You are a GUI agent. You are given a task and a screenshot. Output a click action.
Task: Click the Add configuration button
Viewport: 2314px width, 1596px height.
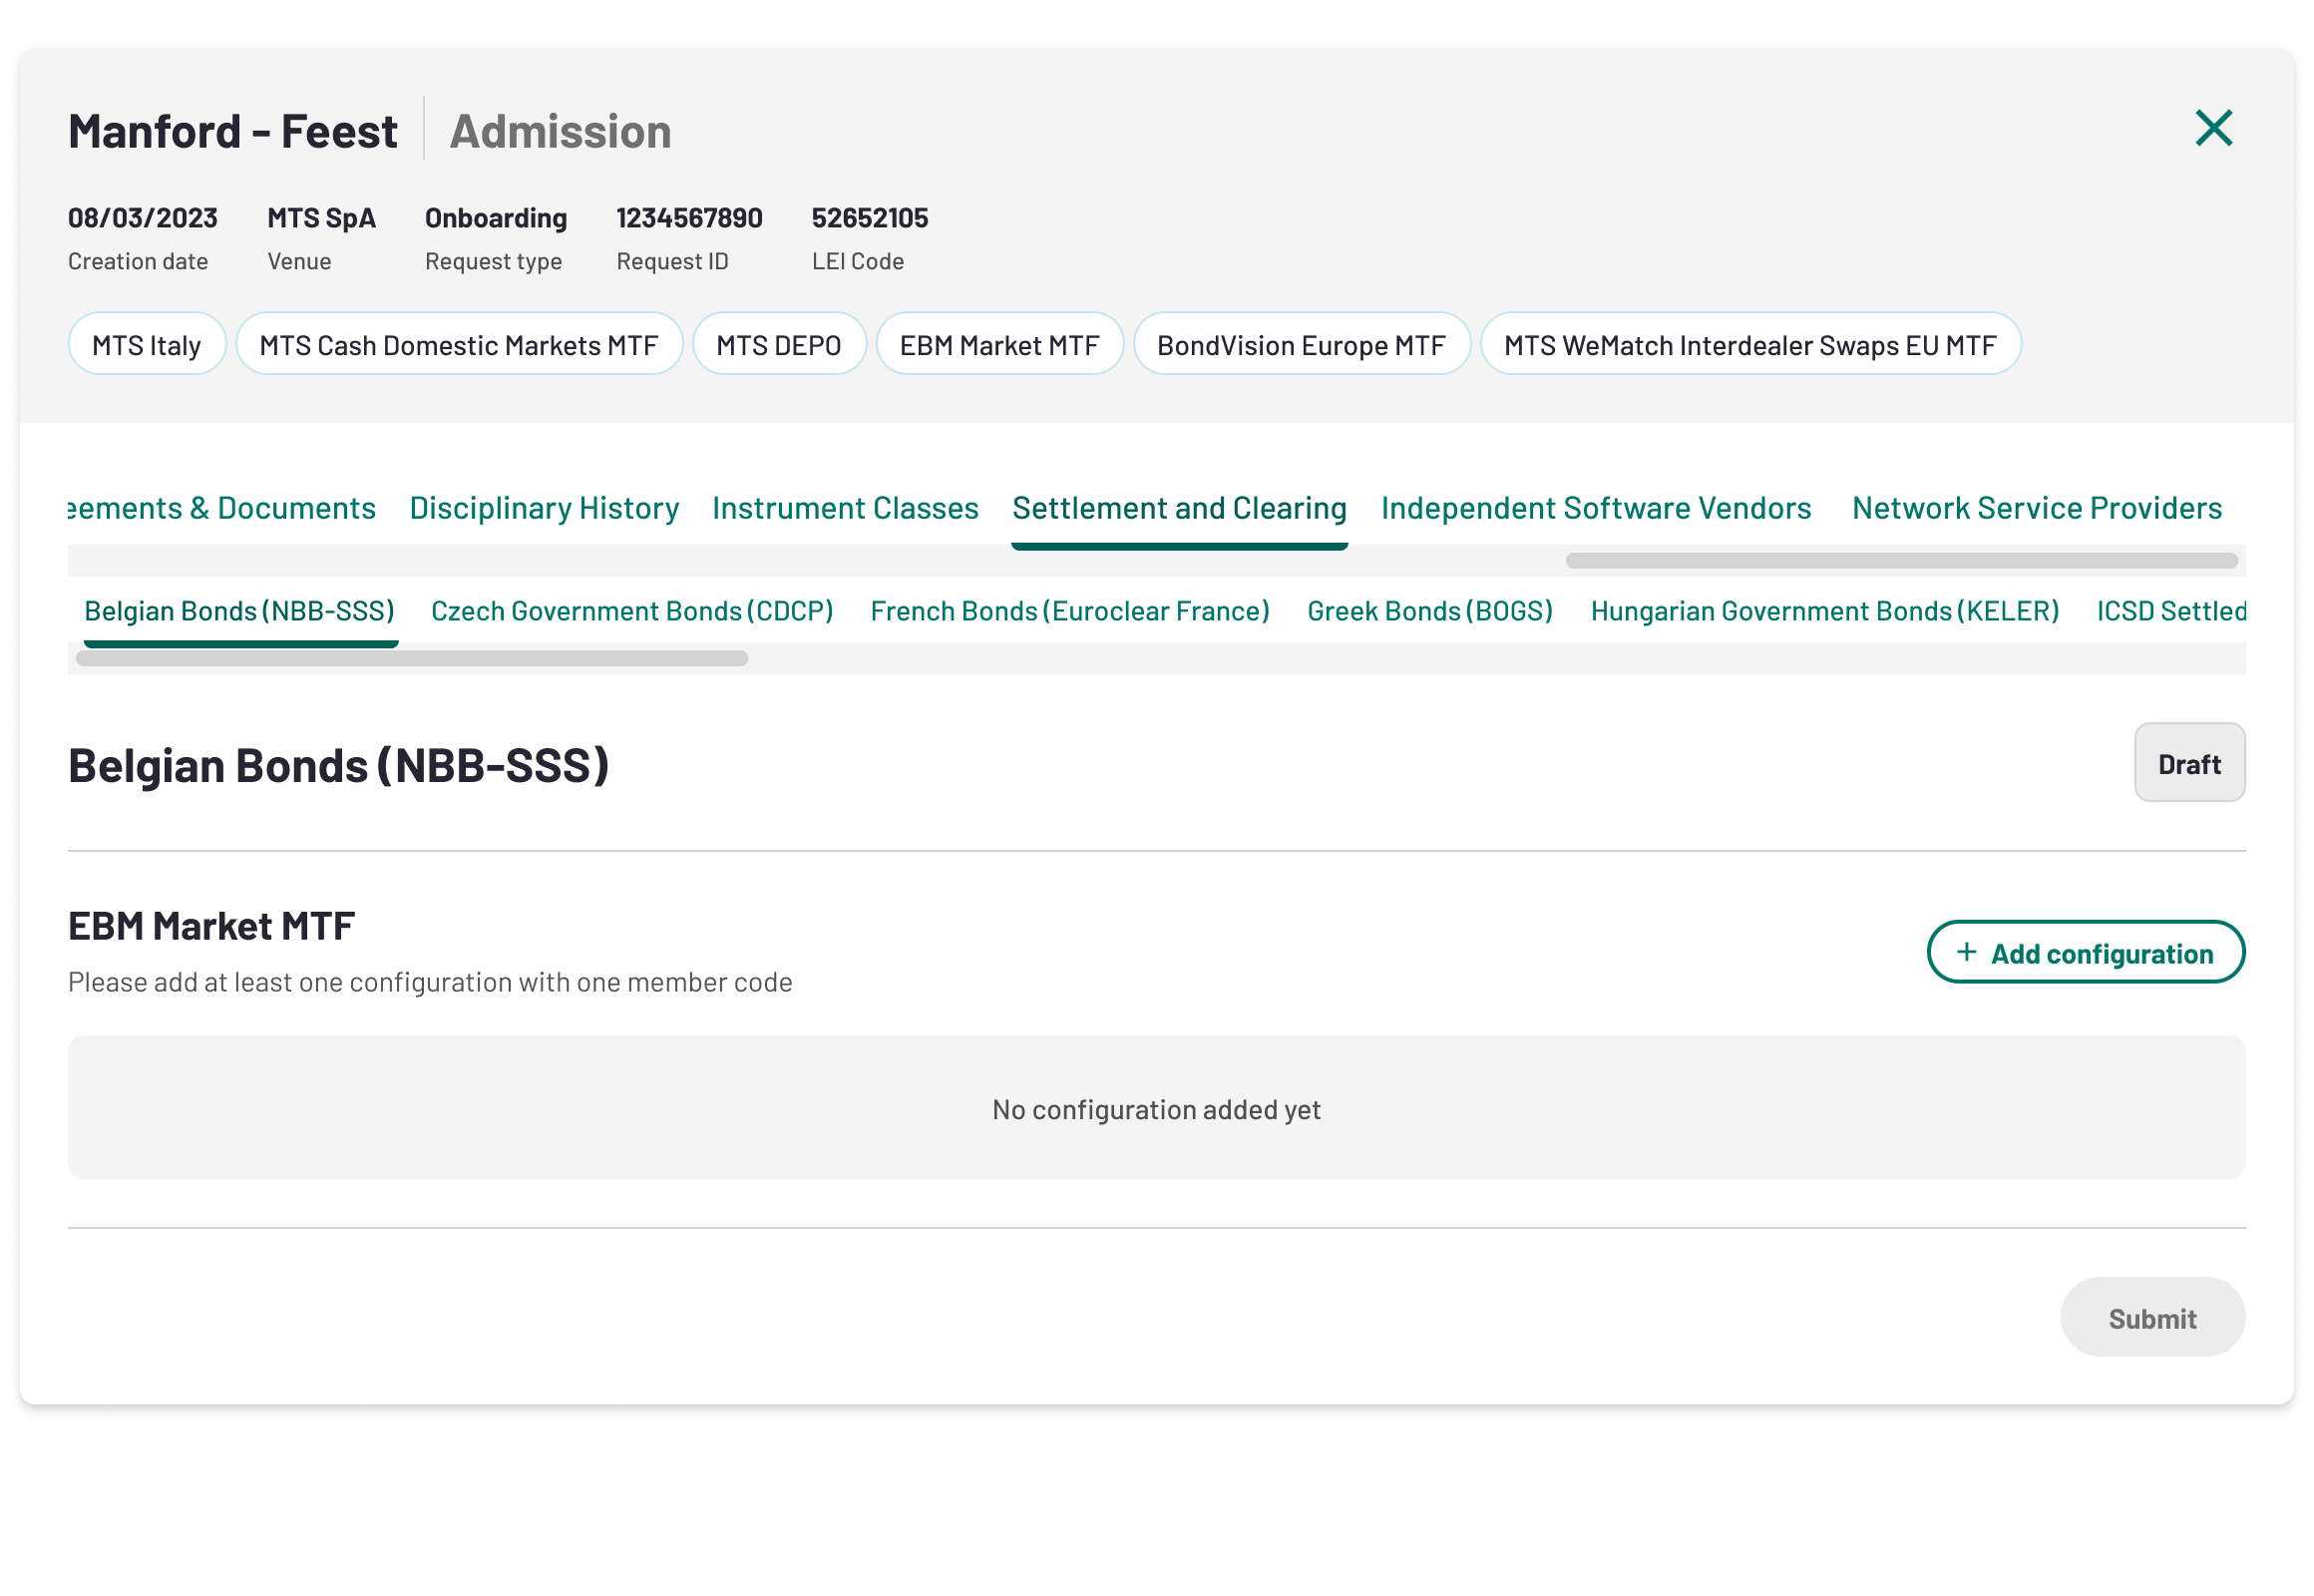click(2086, 952)
